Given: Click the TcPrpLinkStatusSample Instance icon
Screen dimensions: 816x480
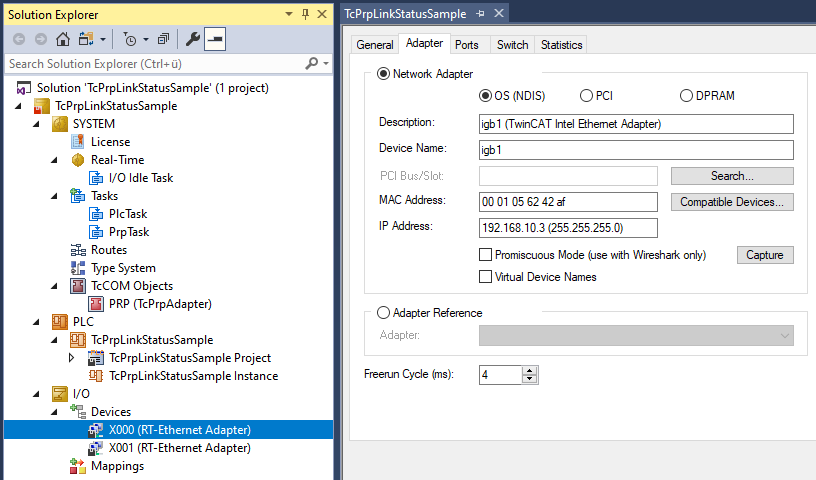Looking at the screenshot, I should coord(96,376).
